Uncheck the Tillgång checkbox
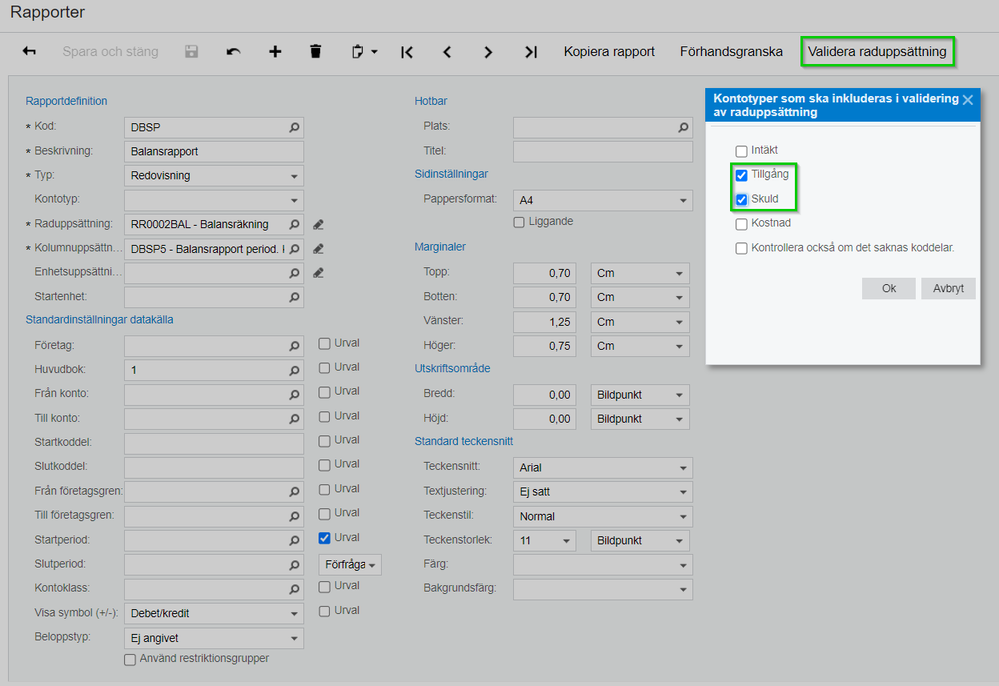This screenshot has width=999, height=686. coord(742,175)
